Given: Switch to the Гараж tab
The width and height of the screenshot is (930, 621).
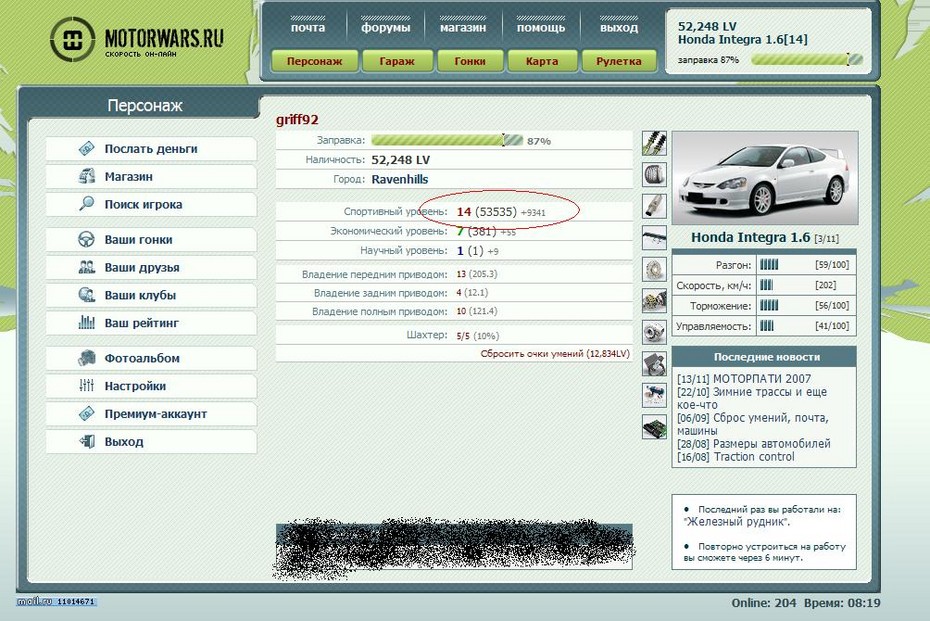Looking at the screenshot, I should 397,61.
